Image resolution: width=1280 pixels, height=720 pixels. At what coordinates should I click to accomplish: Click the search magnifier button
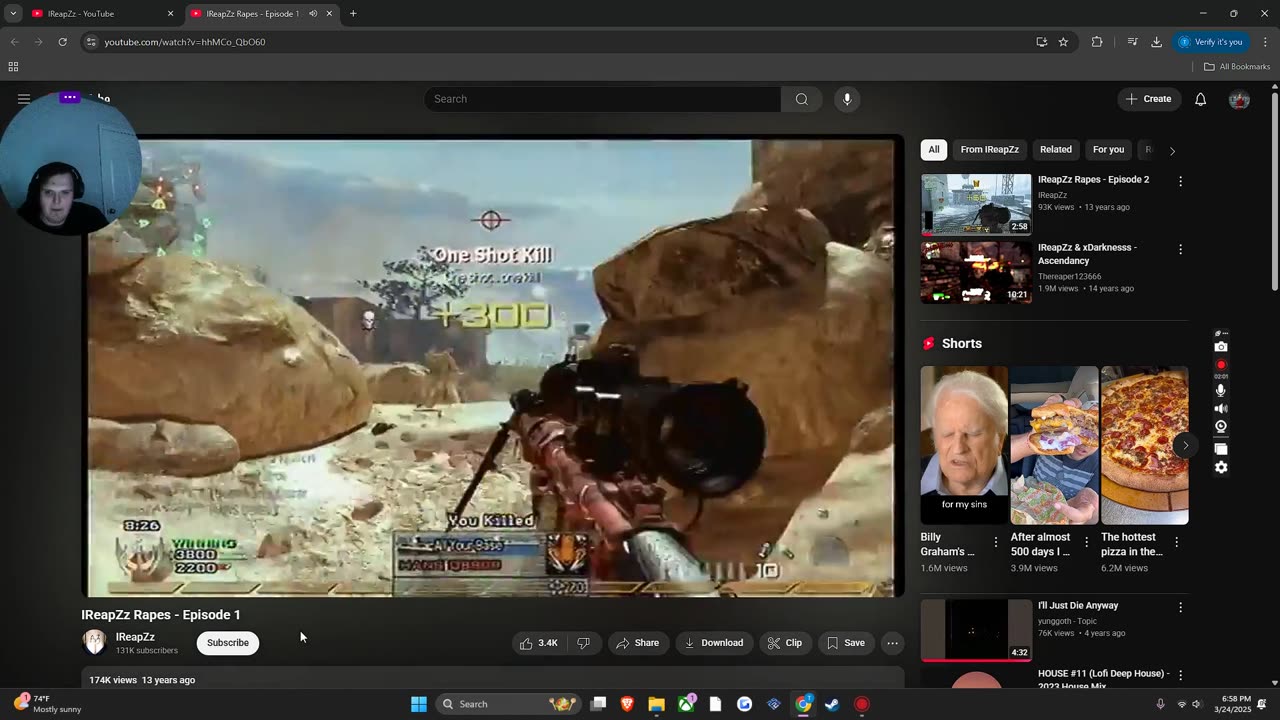(801, 99)
